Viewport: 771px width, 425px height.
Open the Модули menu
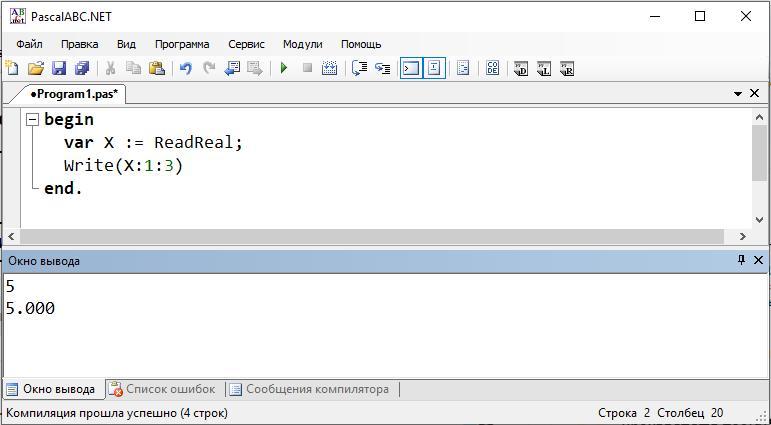[x=302, y=44]
